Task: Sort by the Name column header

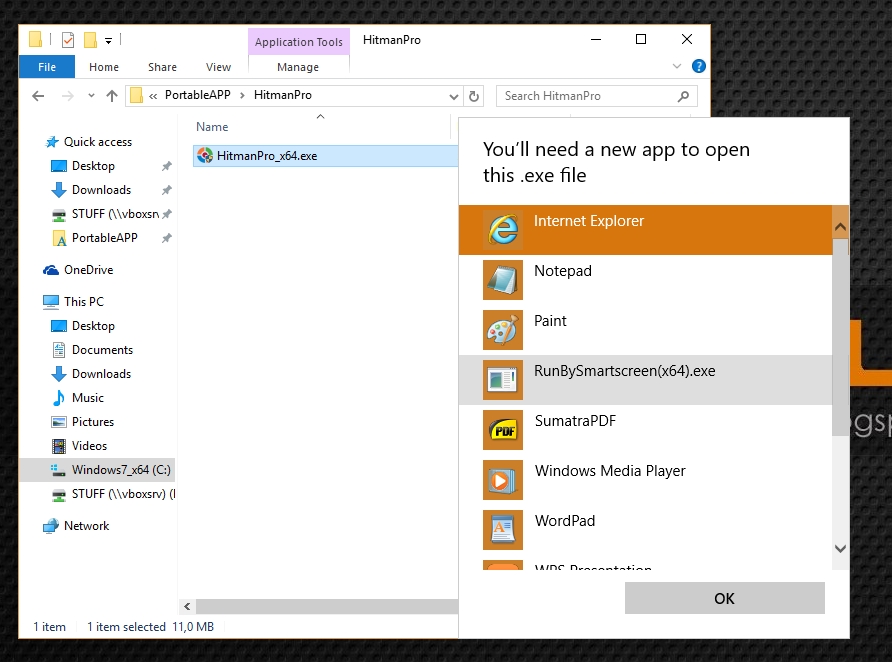Action: tap(212, 127)
